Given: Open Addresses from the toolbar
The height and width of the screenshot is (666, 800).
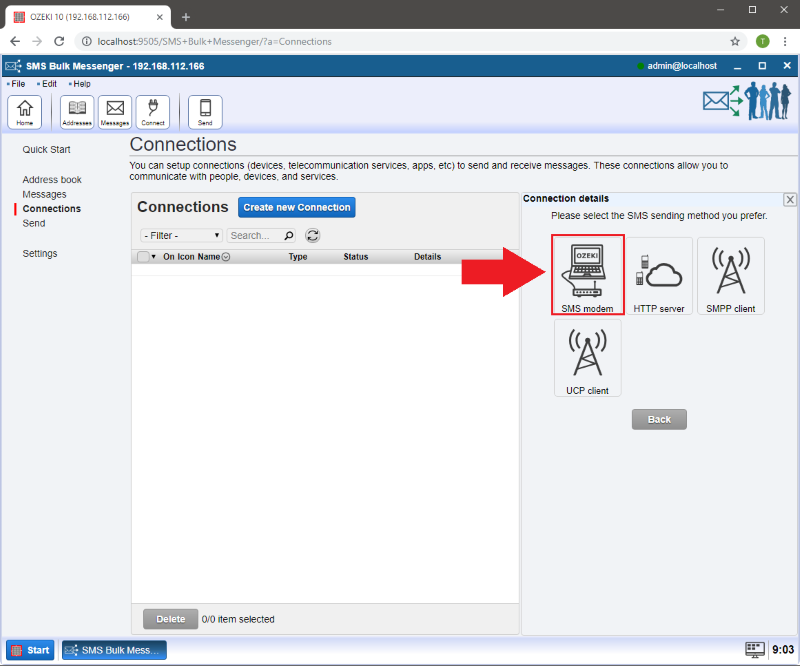Looking at the screenshot, I should tap(77, 112).
